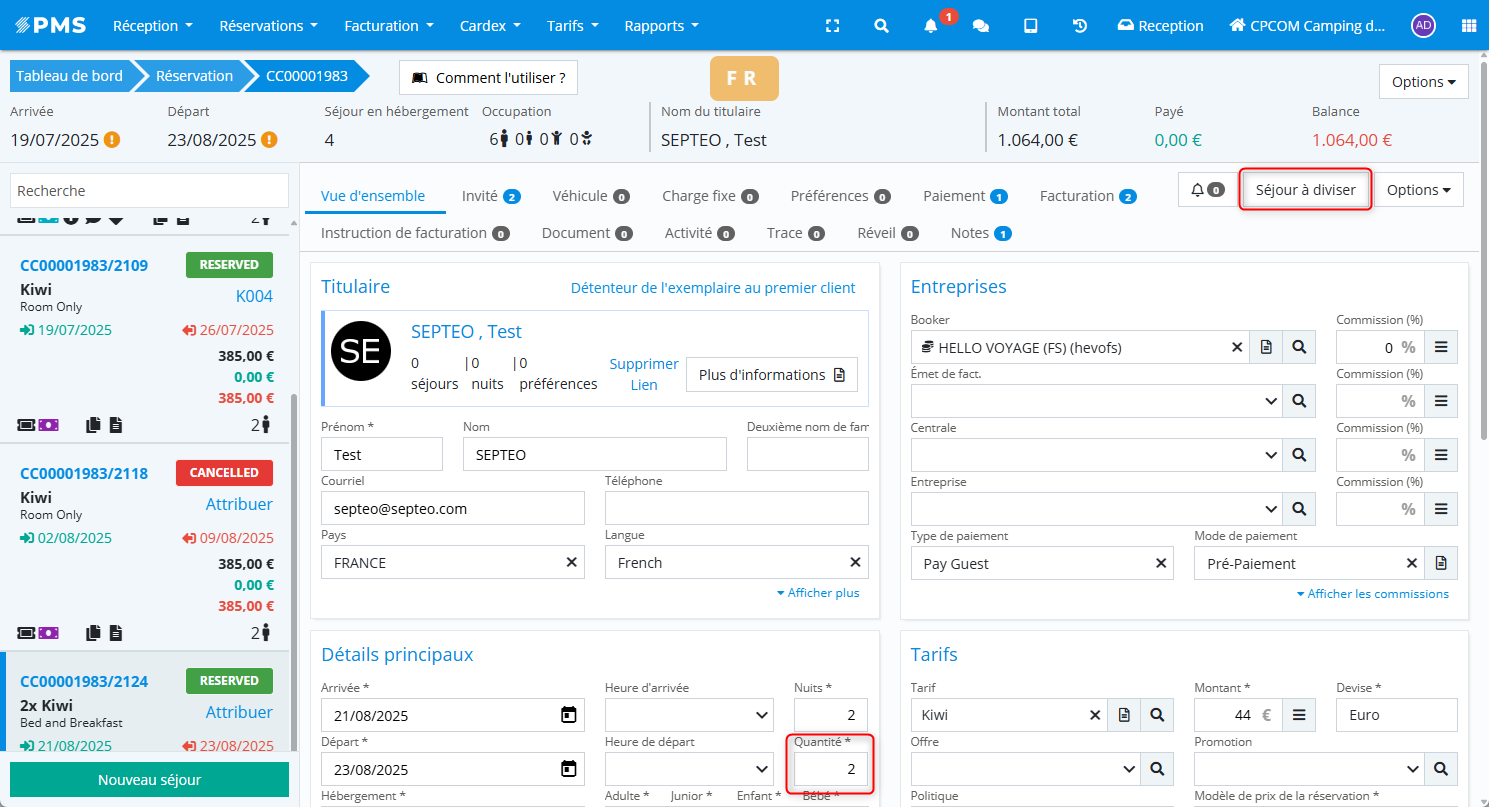Click the search magnifier in top bar

click(x=881, y=26)
